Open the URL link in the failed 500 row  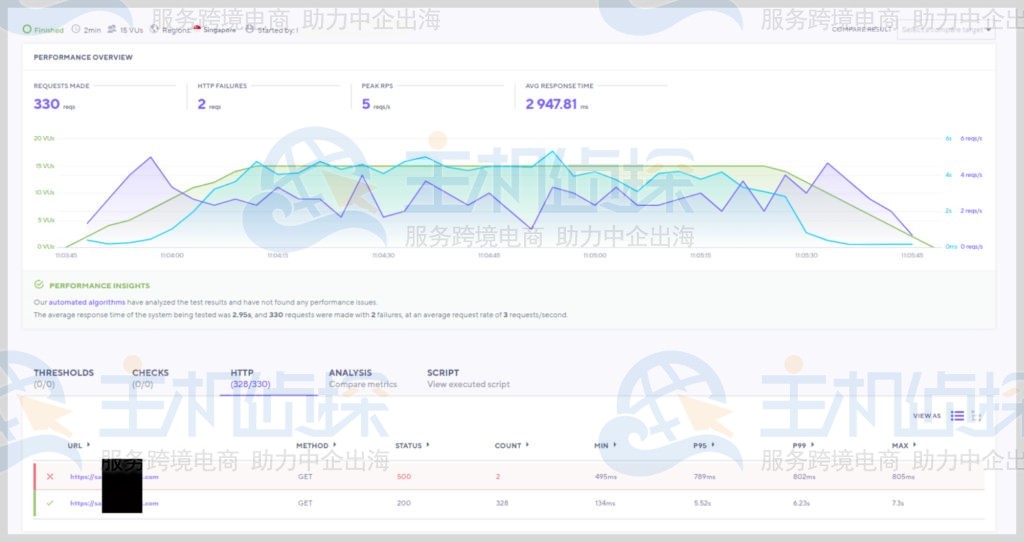pos(114,476)
